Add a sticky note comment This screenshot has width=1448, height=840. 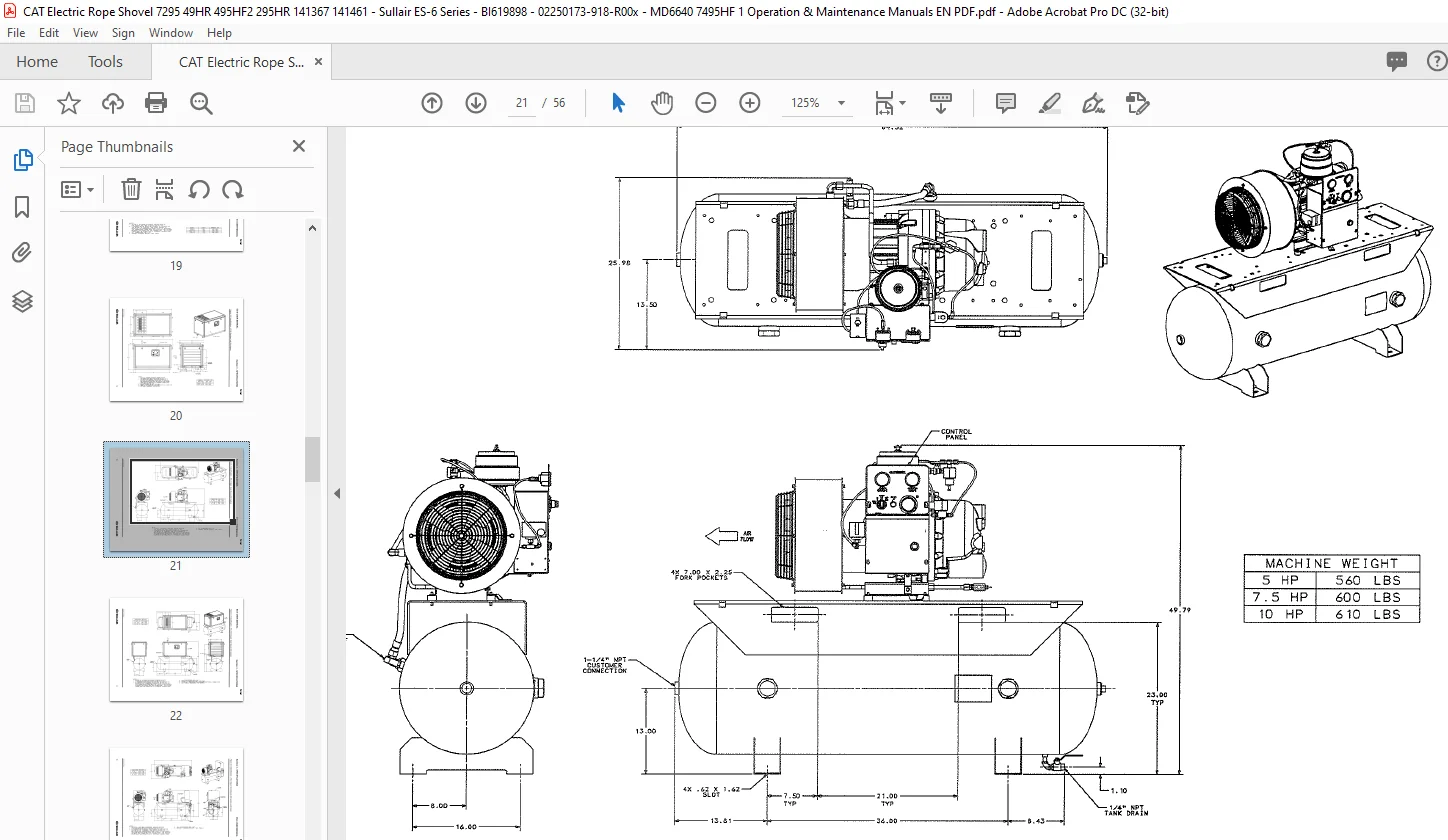point(1006,103)
